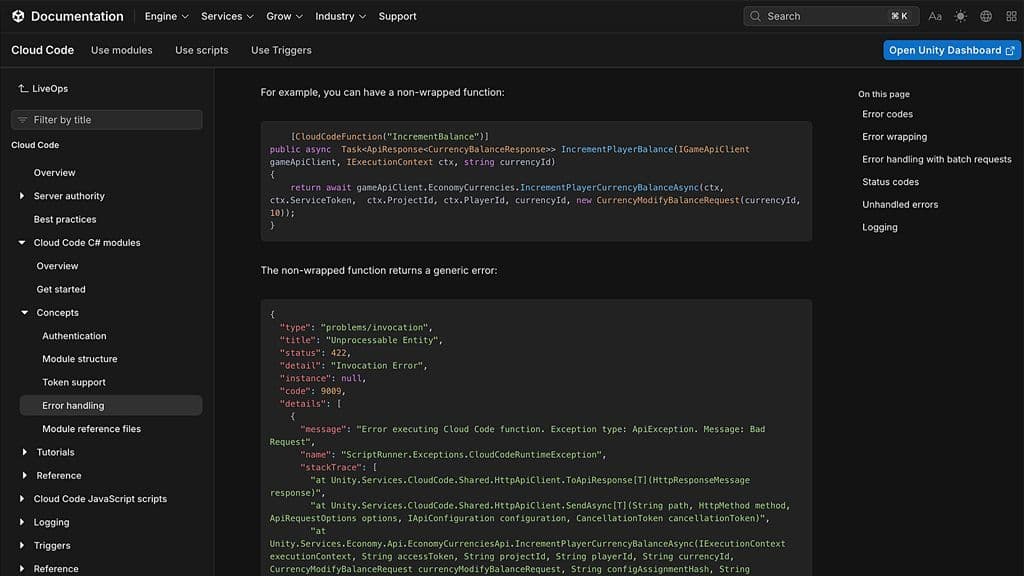Viewport: 1024px width, 576px height.
Task: Open text size settings via the Aa icon
Action: coord(935,16)
